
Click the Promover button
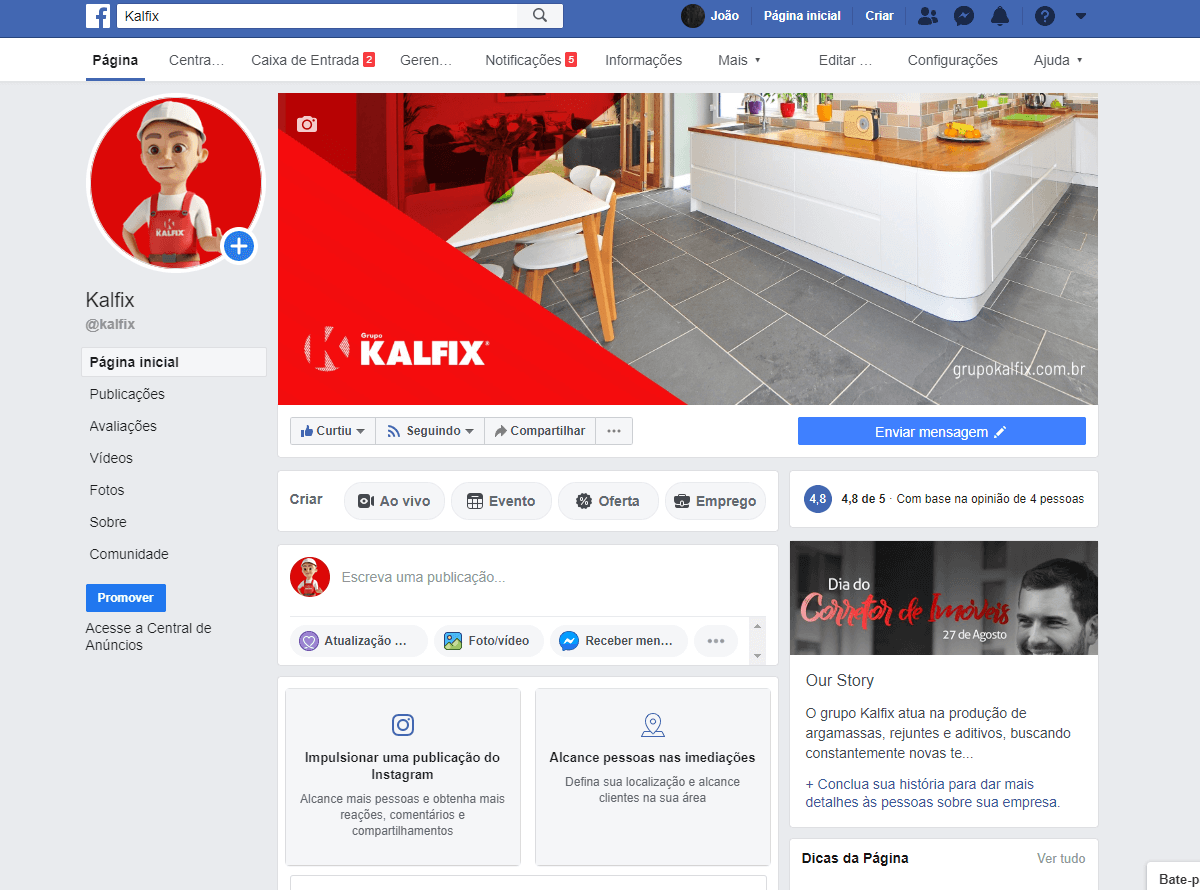coord(126,598)
